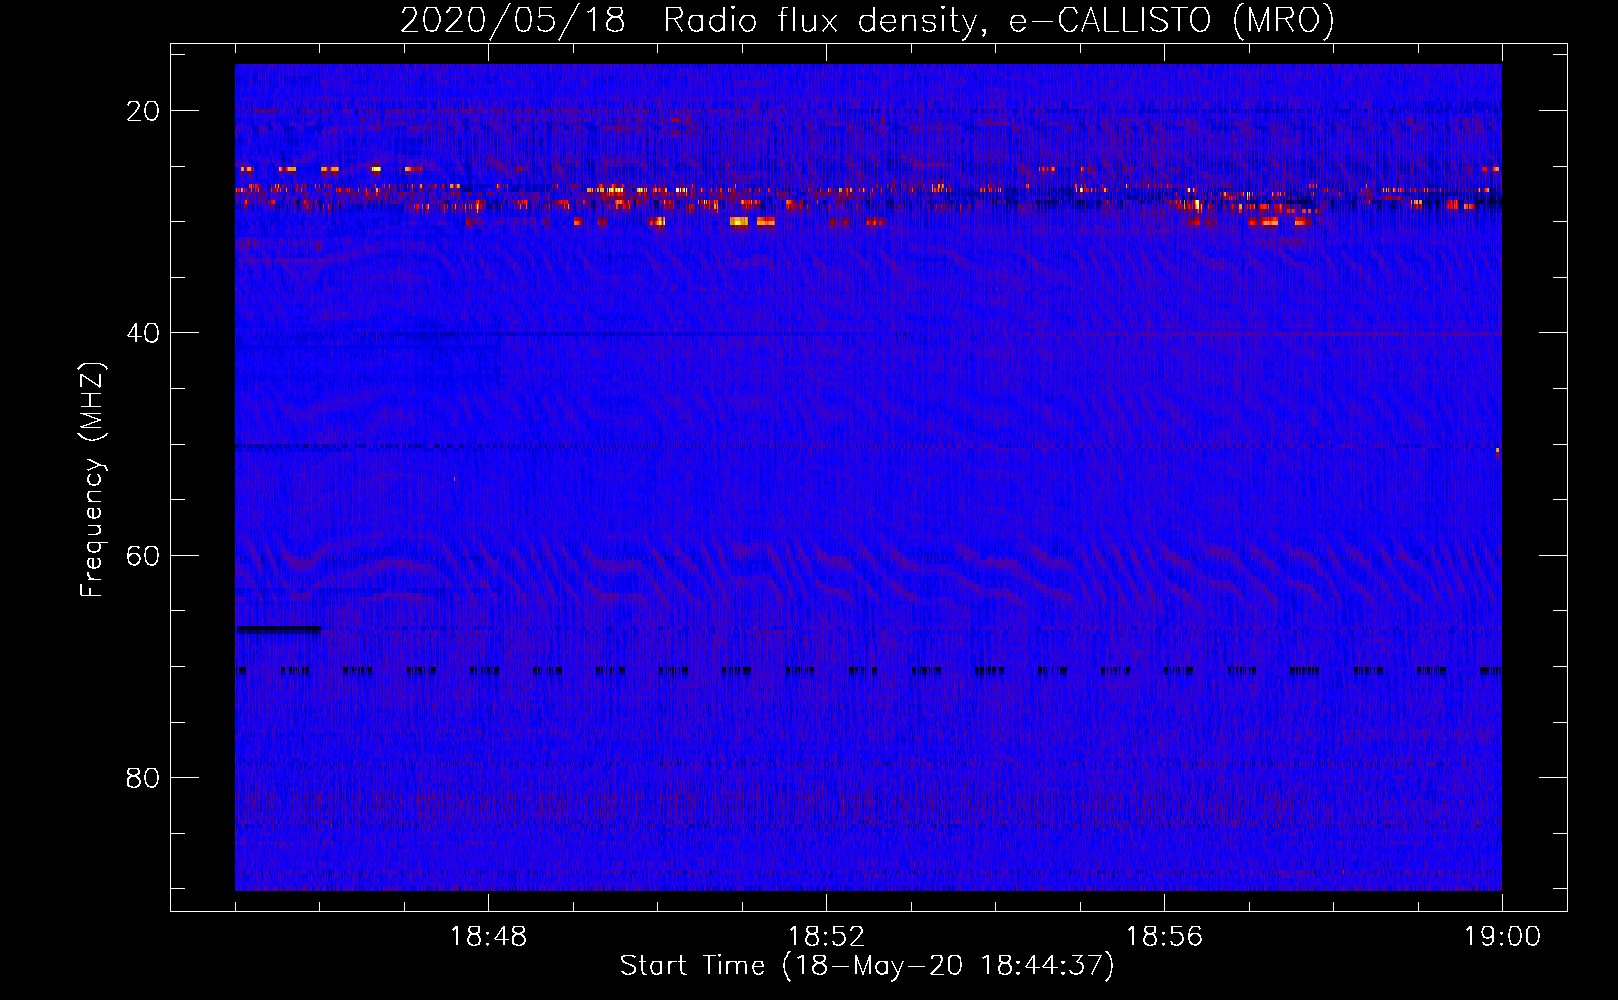Click the 18:48 time tick label
Image resolution: width=1618 pixels, height=1000 pixels.
[x=488, y=937]
